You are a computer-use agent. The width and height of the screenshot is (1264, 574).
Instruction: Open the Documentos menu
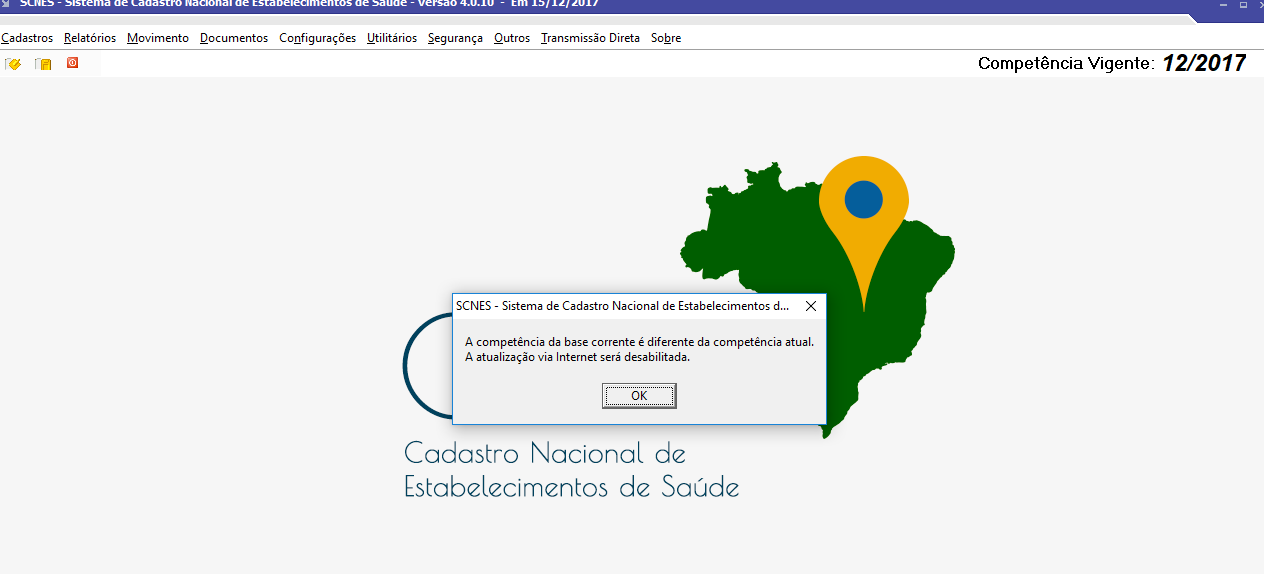click(x=234, y=38)
